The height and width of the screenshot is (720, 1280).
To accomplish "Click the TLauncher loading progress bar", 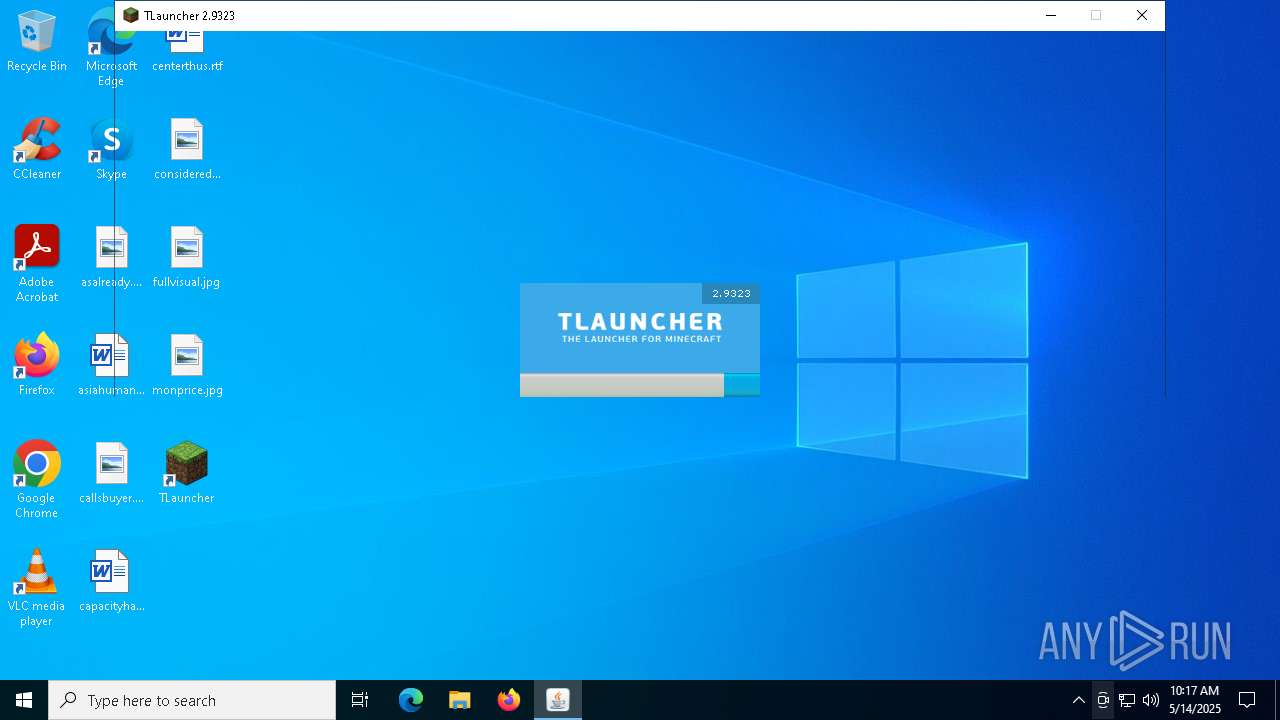I will click(x=640, y=385).
